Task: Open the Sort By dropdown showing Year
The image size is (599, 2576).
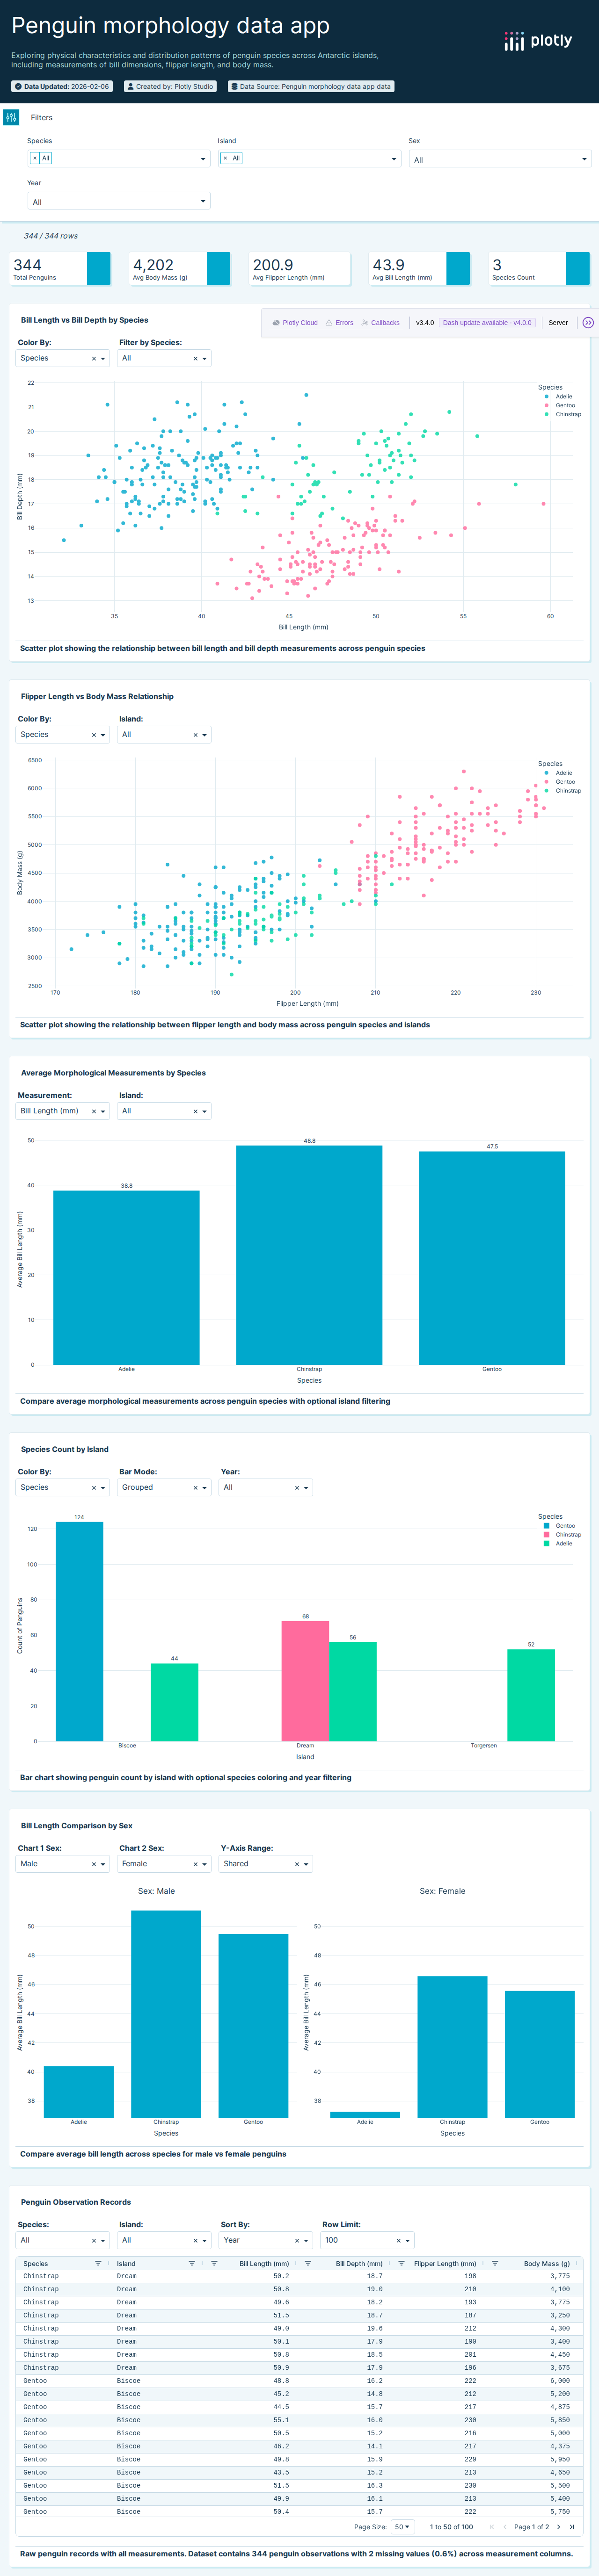Action: tap(266, 2240)
